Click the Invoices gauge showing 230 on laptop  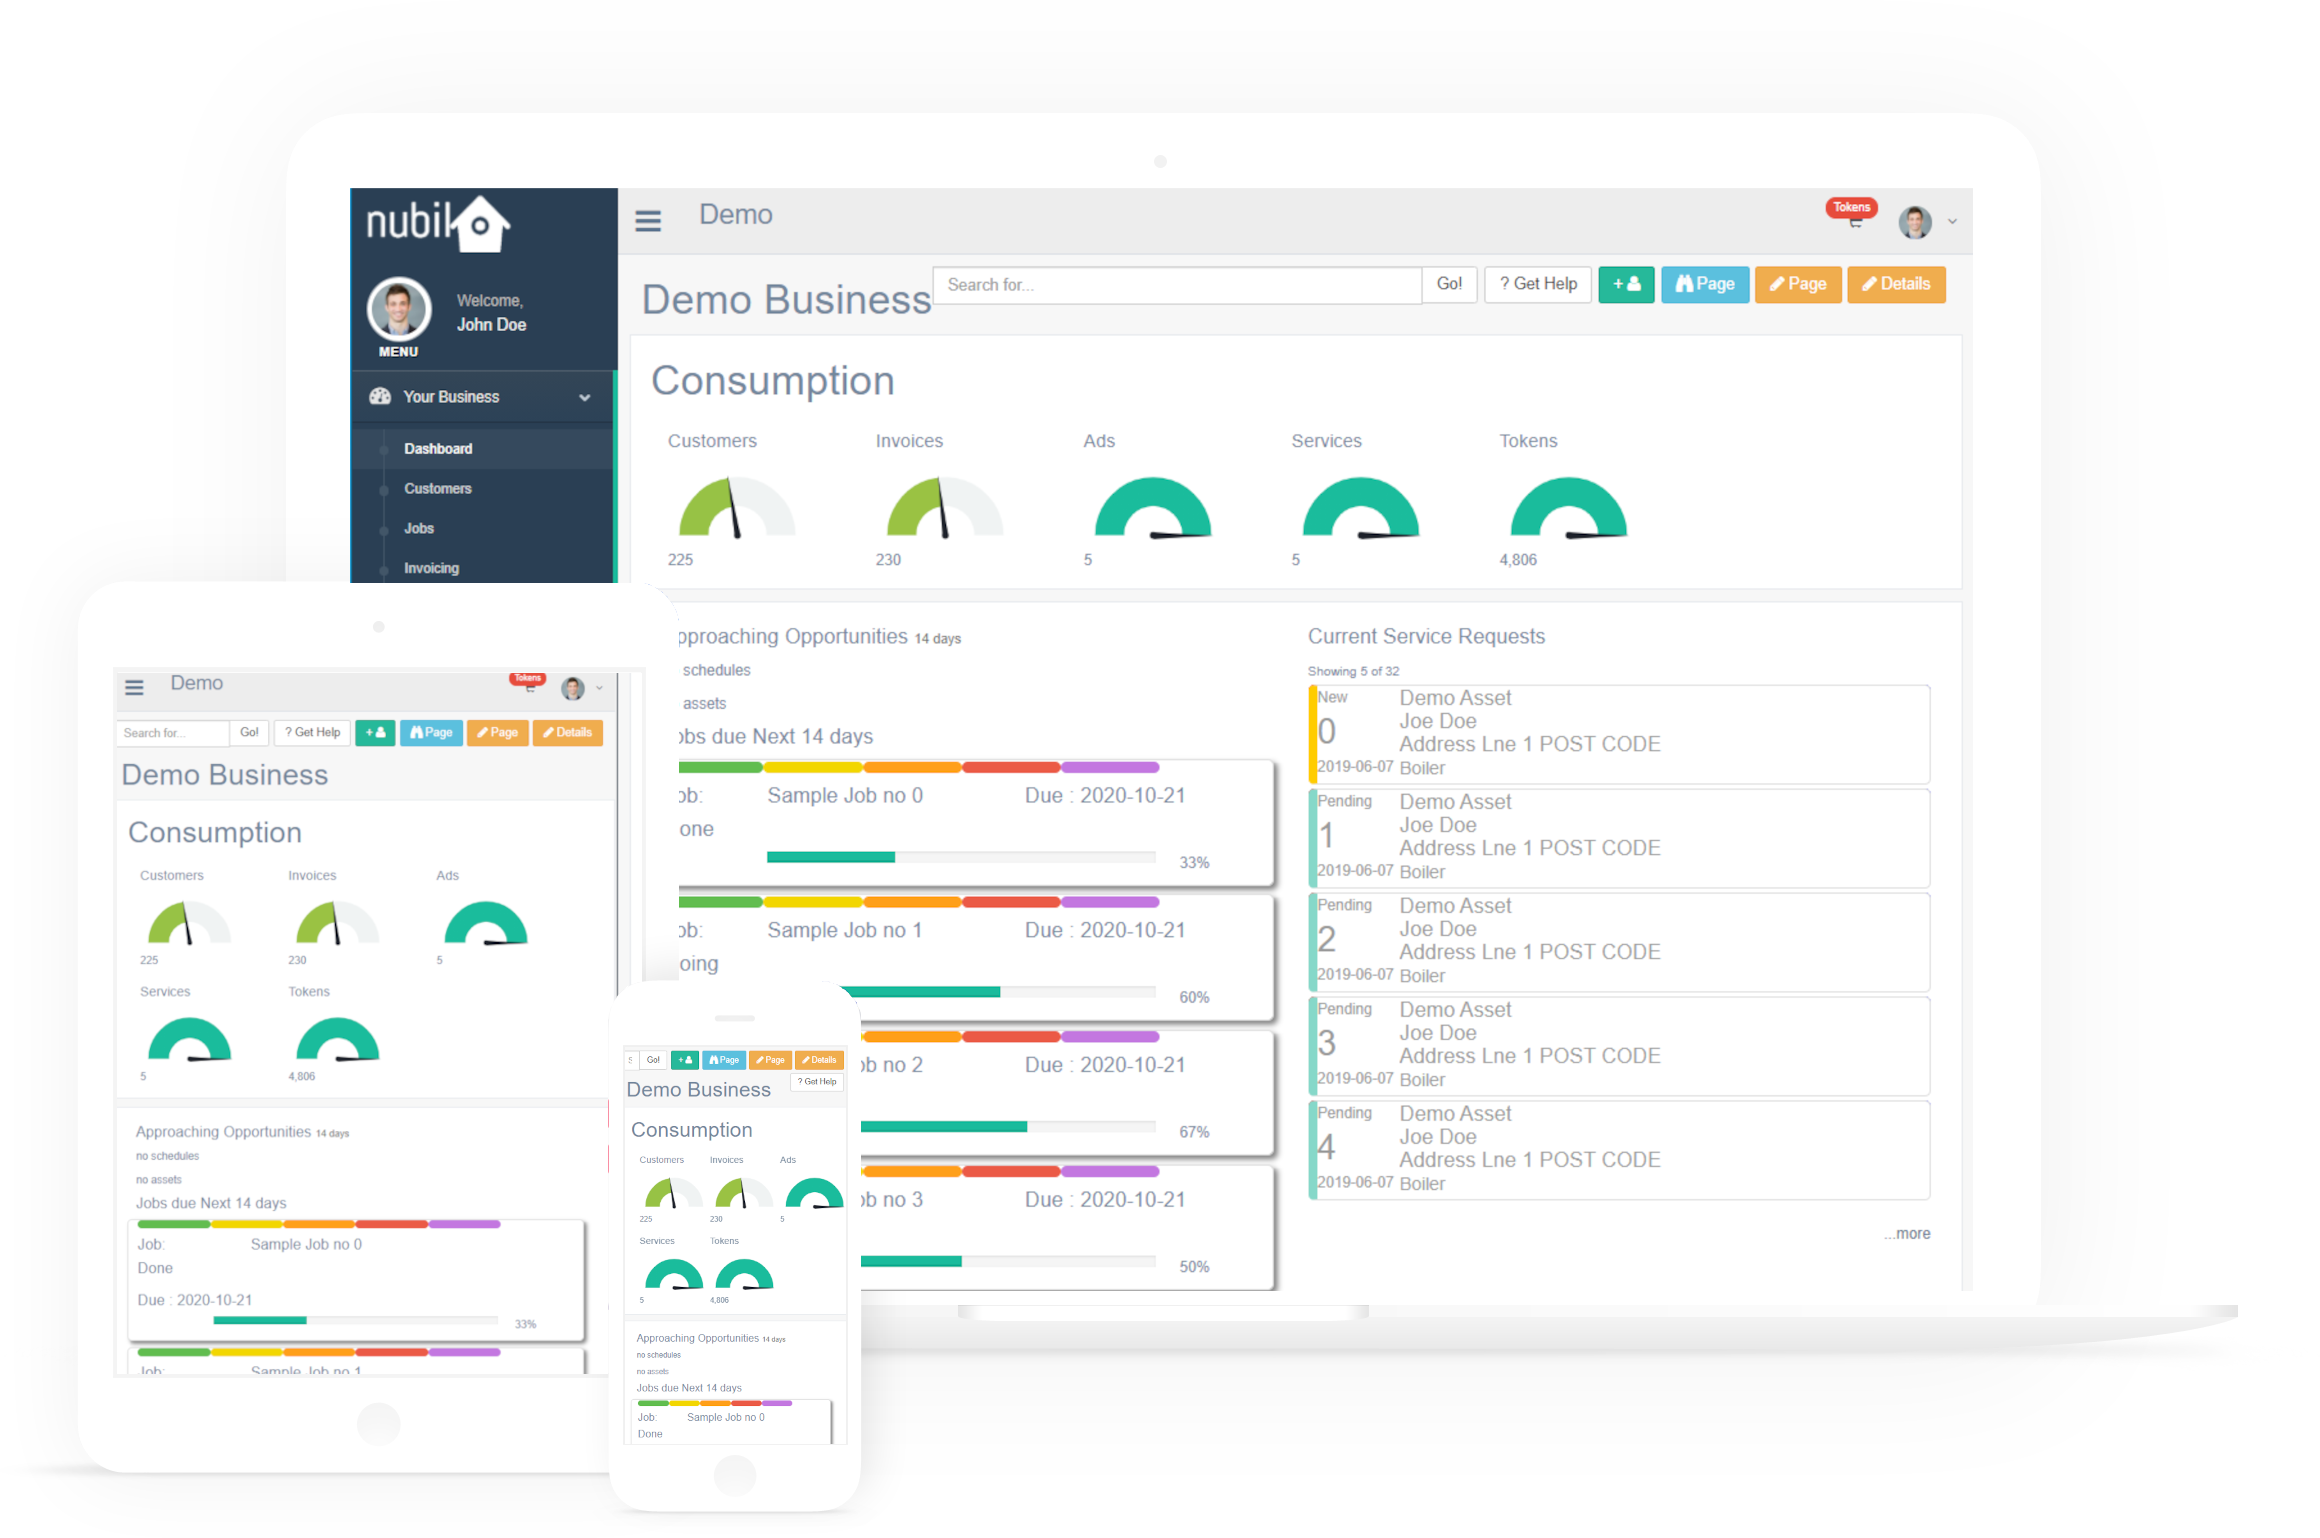click(x=945, y=508)
